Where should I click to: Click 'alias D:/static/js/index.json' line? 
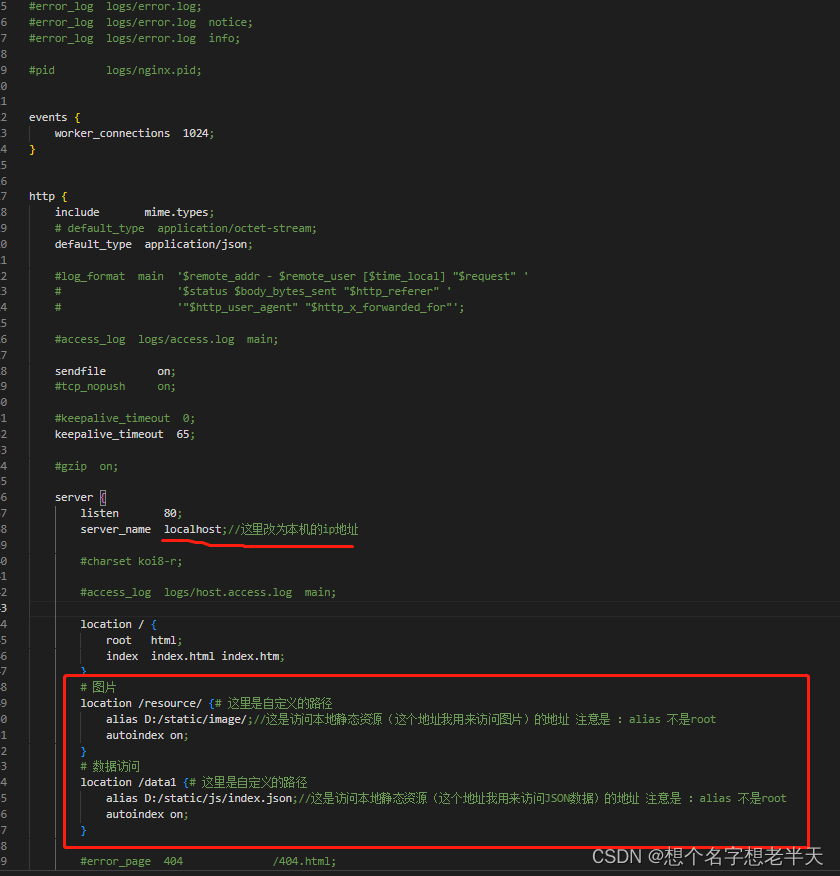pos(446,798)
